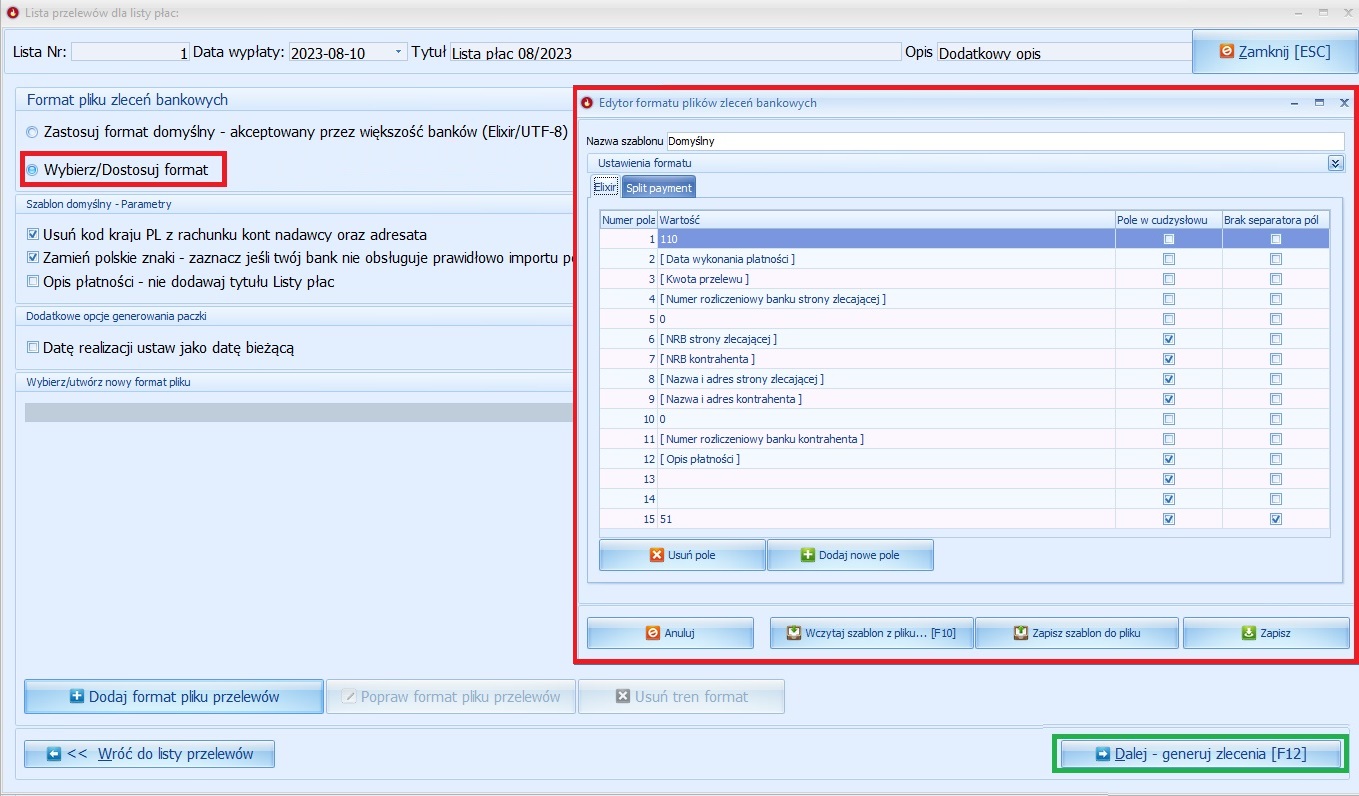
Task: Click the Anuluj button icon
Action: 653,633
